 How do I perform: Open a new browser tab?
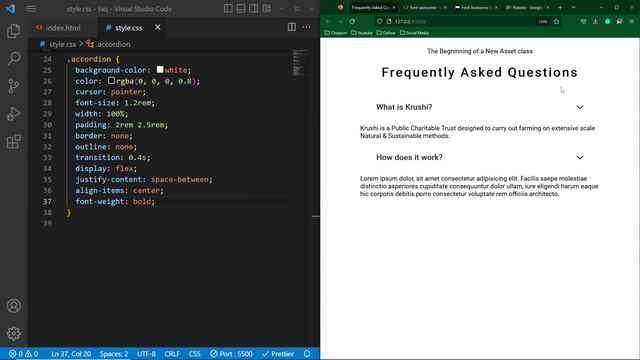click(560, 7)
